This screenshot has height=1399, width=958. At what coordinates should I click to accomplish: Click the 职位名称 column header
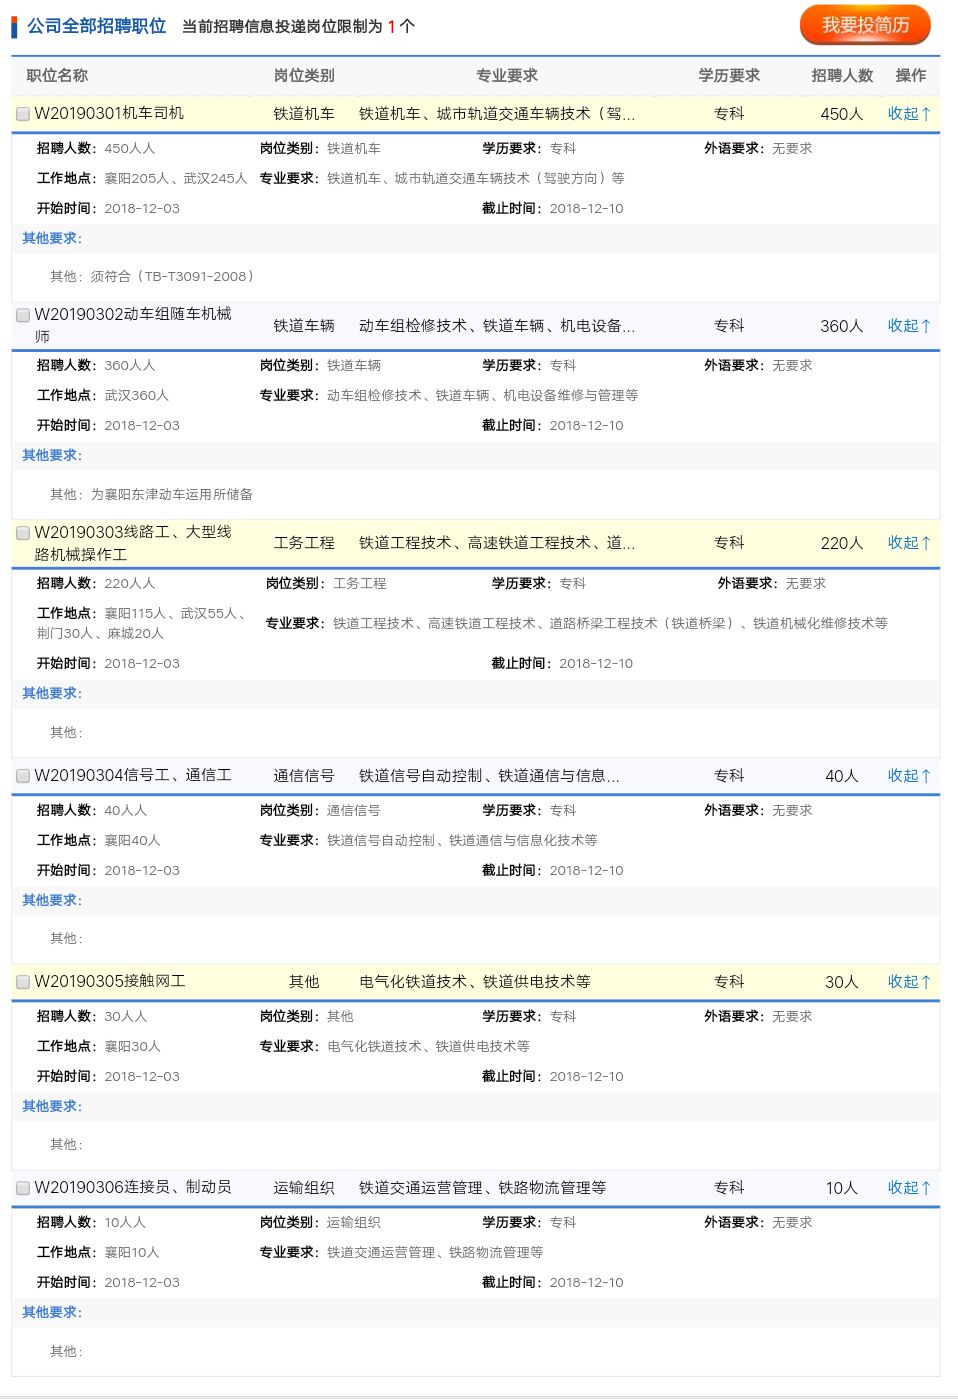click(x=57, y=75)
